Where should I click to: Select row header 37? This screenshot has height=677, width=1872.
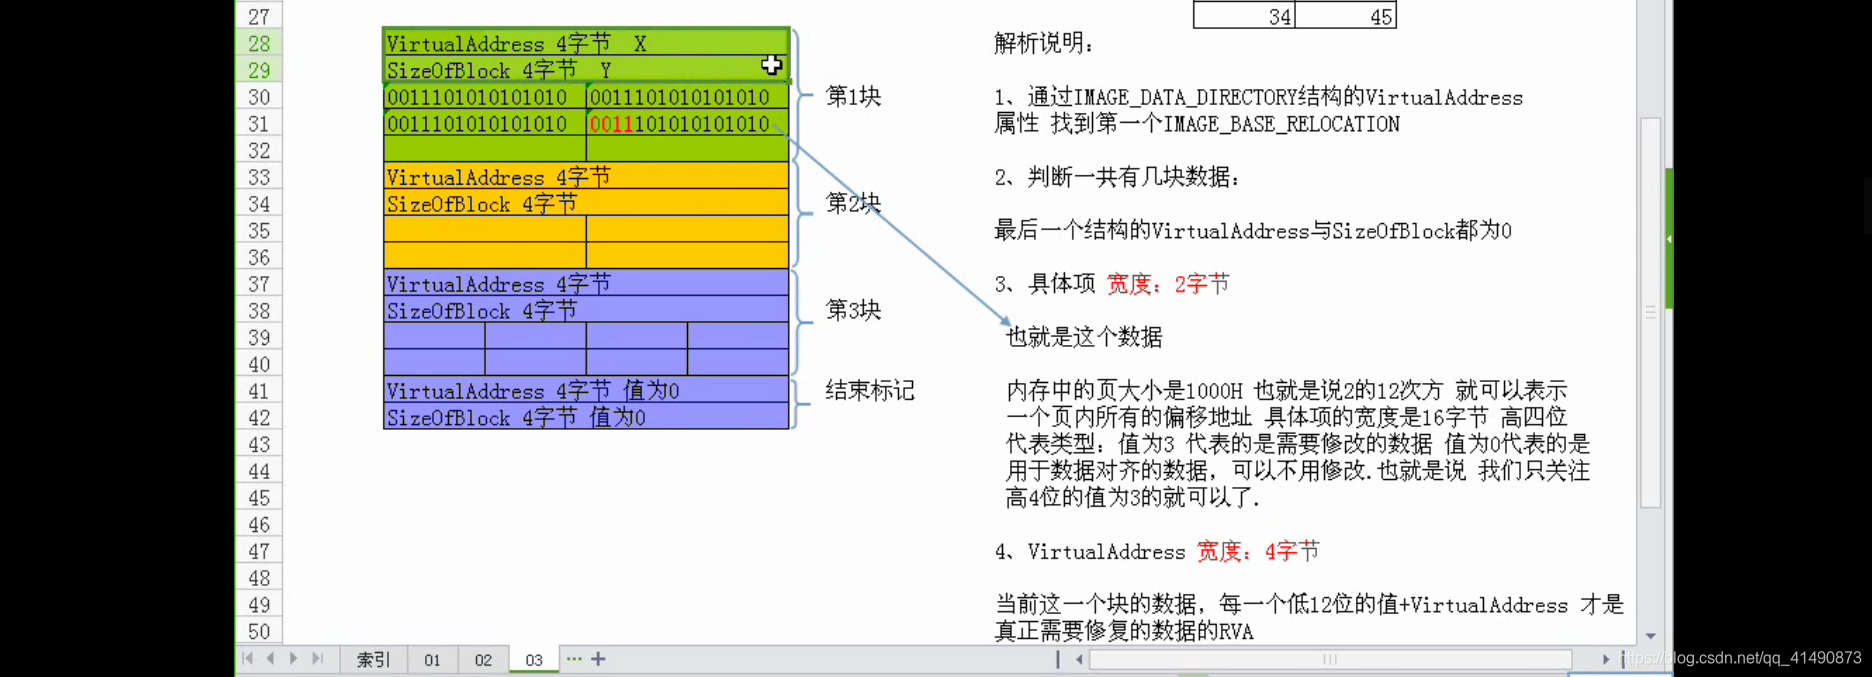(259, 284)
